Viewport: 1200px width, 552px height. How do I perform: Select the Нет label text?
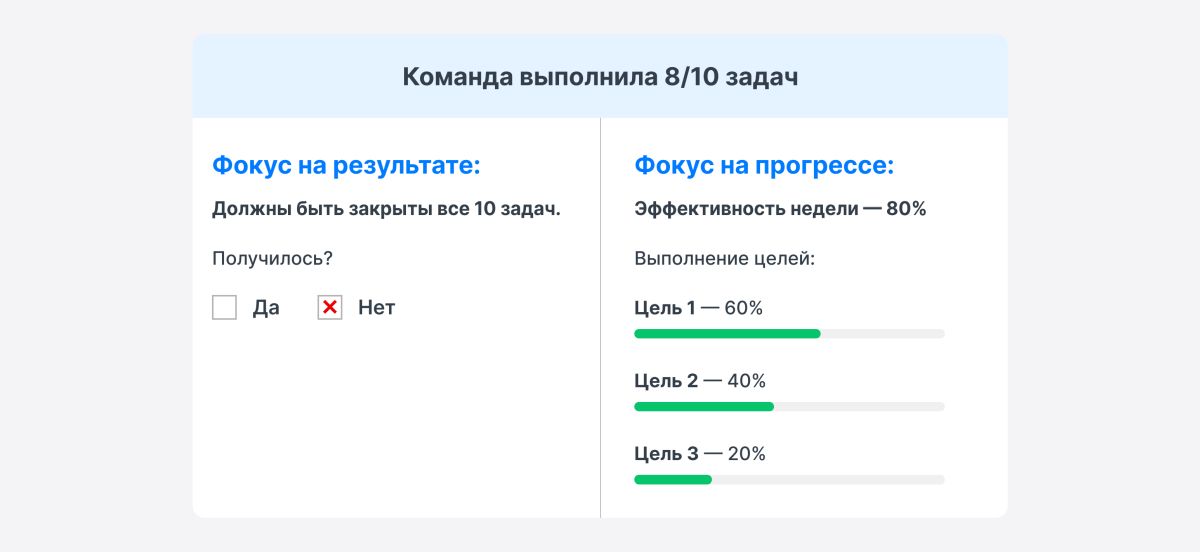point(377,308)
